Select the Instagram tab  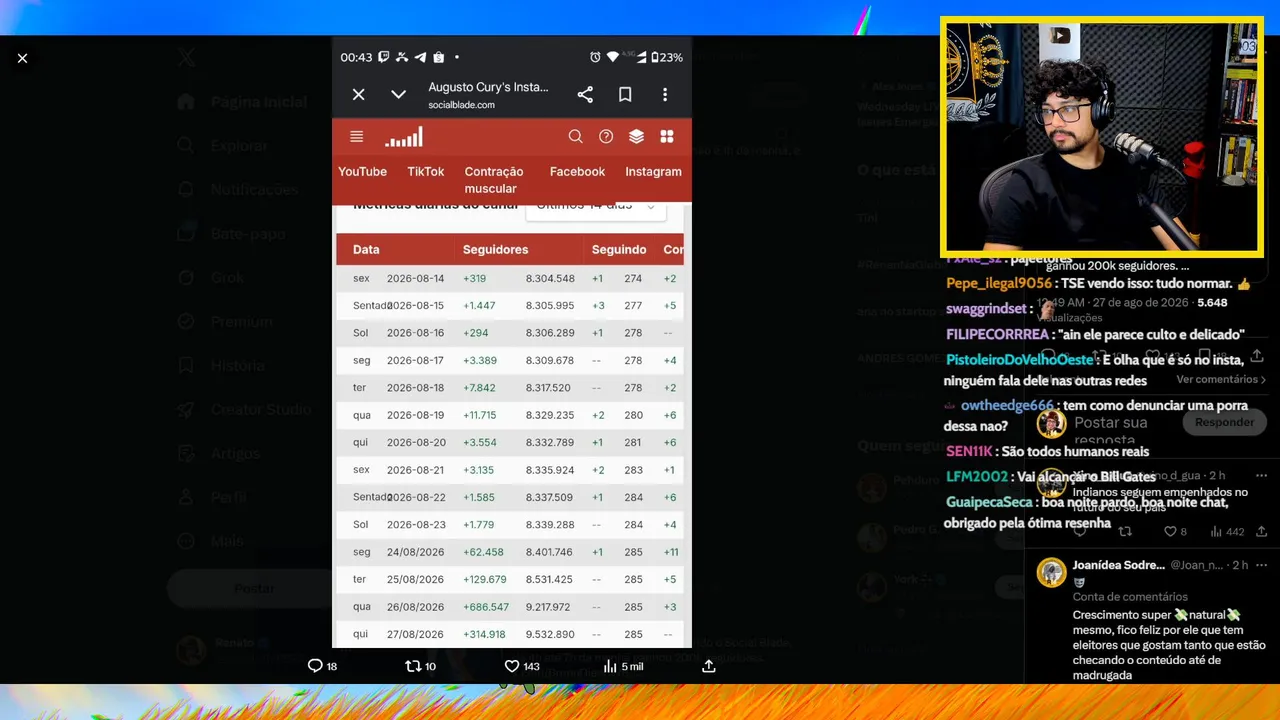coord(653,172)
